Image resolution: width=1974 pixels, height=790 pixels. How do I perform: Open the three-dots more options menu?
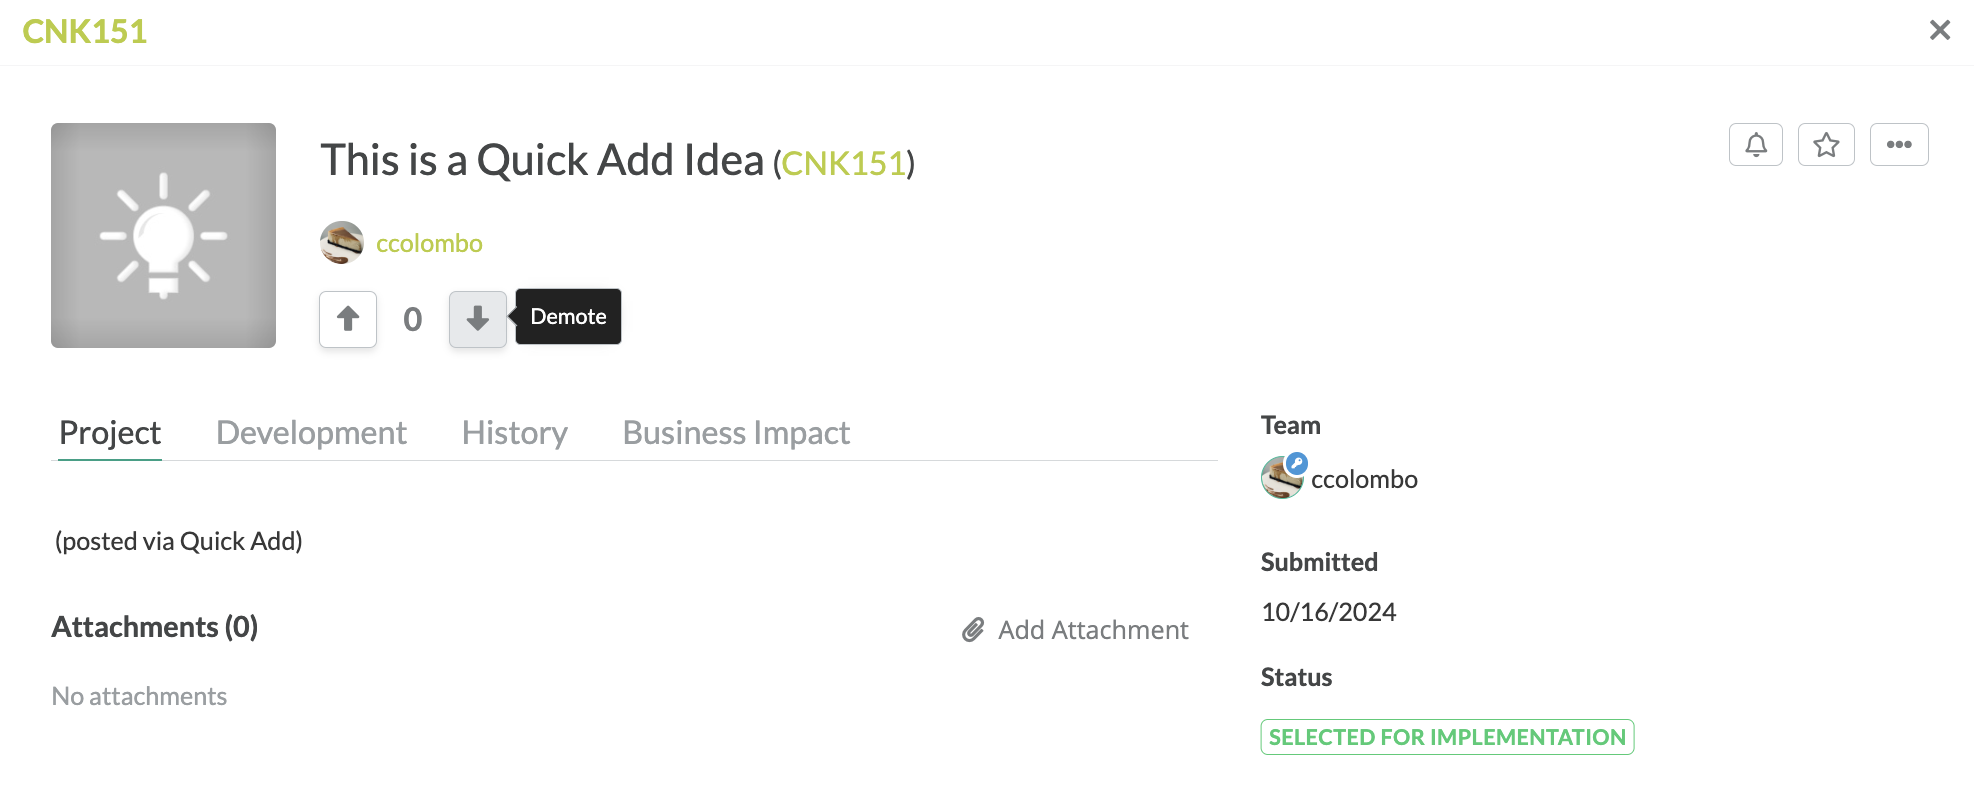(1899, 145)
